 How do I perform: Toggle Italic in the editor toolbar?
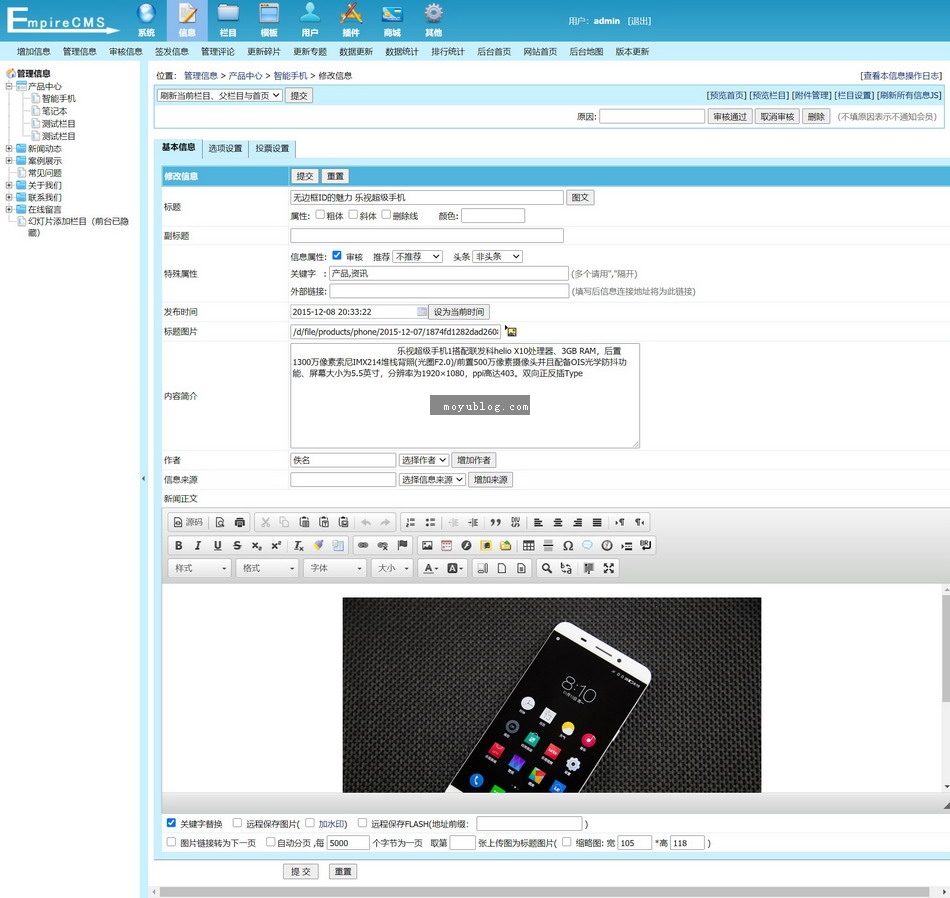198,545
